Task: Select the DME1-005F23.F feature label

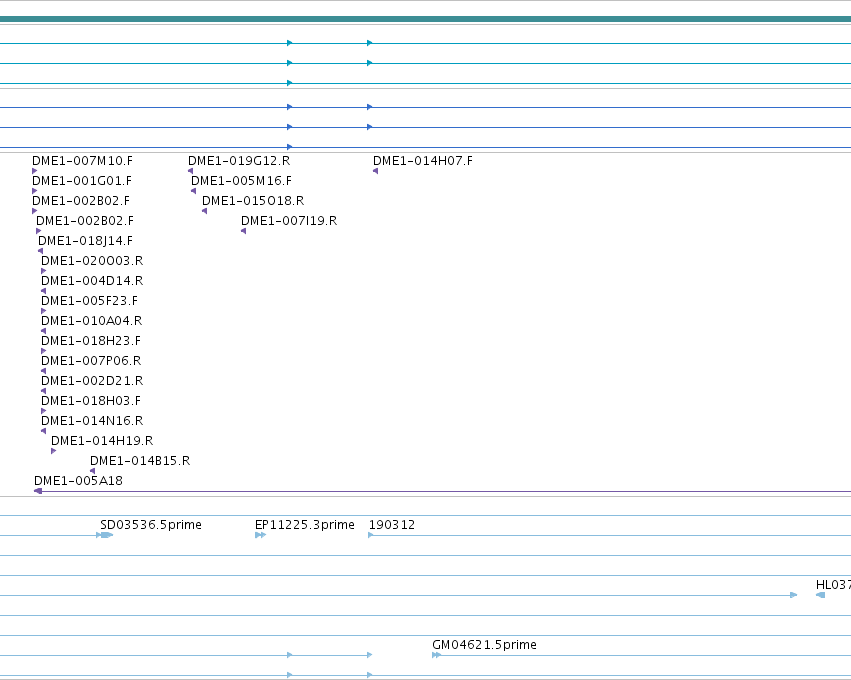Action: [x=90, y=301]
